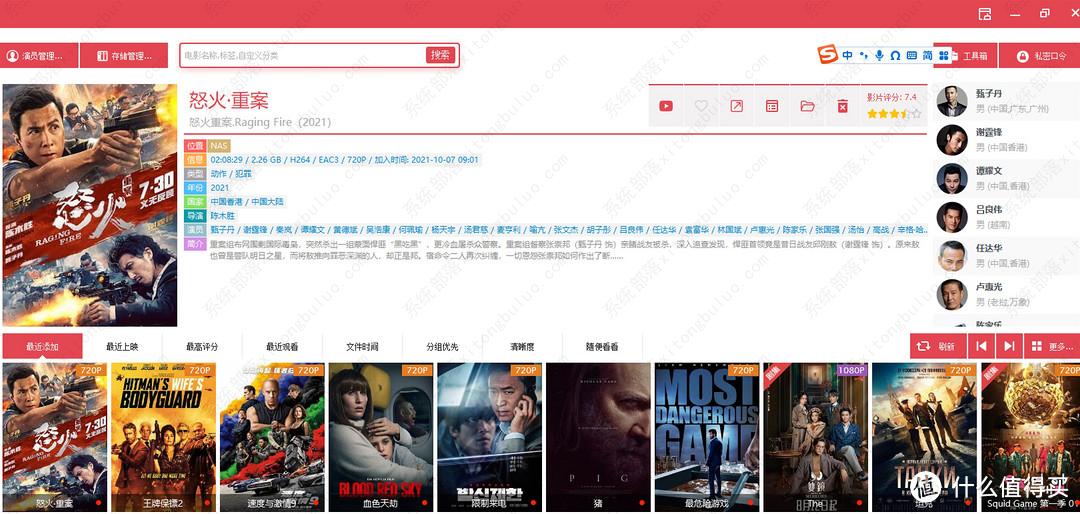
Task: Open the 工具箱 toolbox
Action: coord(970,56)
